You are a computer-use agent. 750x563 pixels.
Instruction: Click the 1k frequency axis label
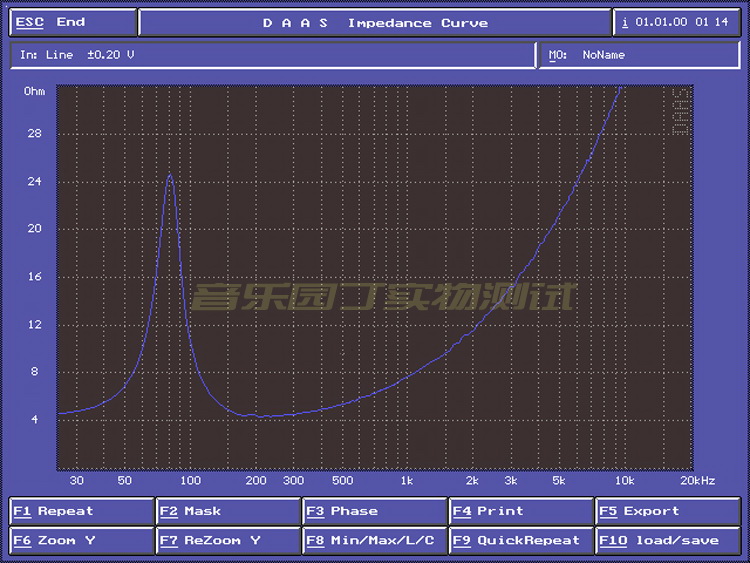pyautogui.click(x=407, y=481)
